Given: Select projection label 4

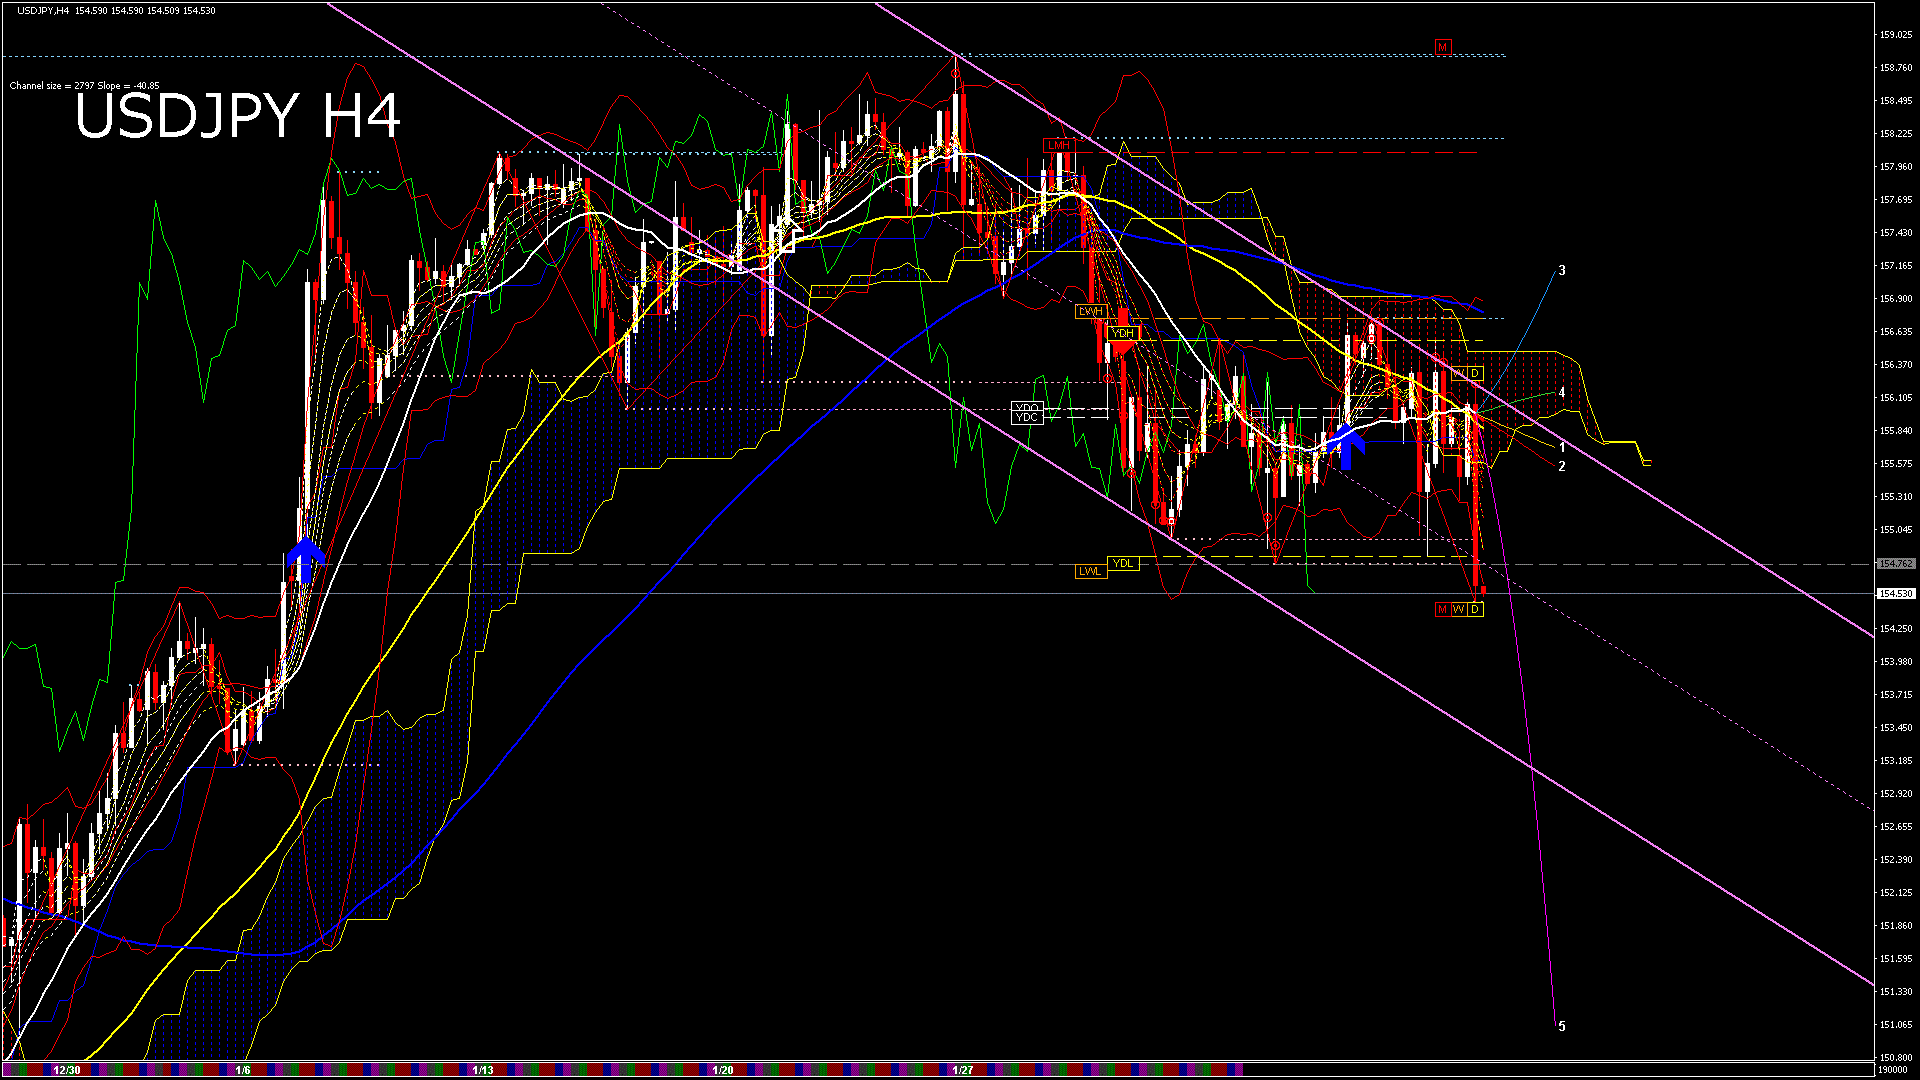Looking at the screenshot, I should tap(1562, 393).
